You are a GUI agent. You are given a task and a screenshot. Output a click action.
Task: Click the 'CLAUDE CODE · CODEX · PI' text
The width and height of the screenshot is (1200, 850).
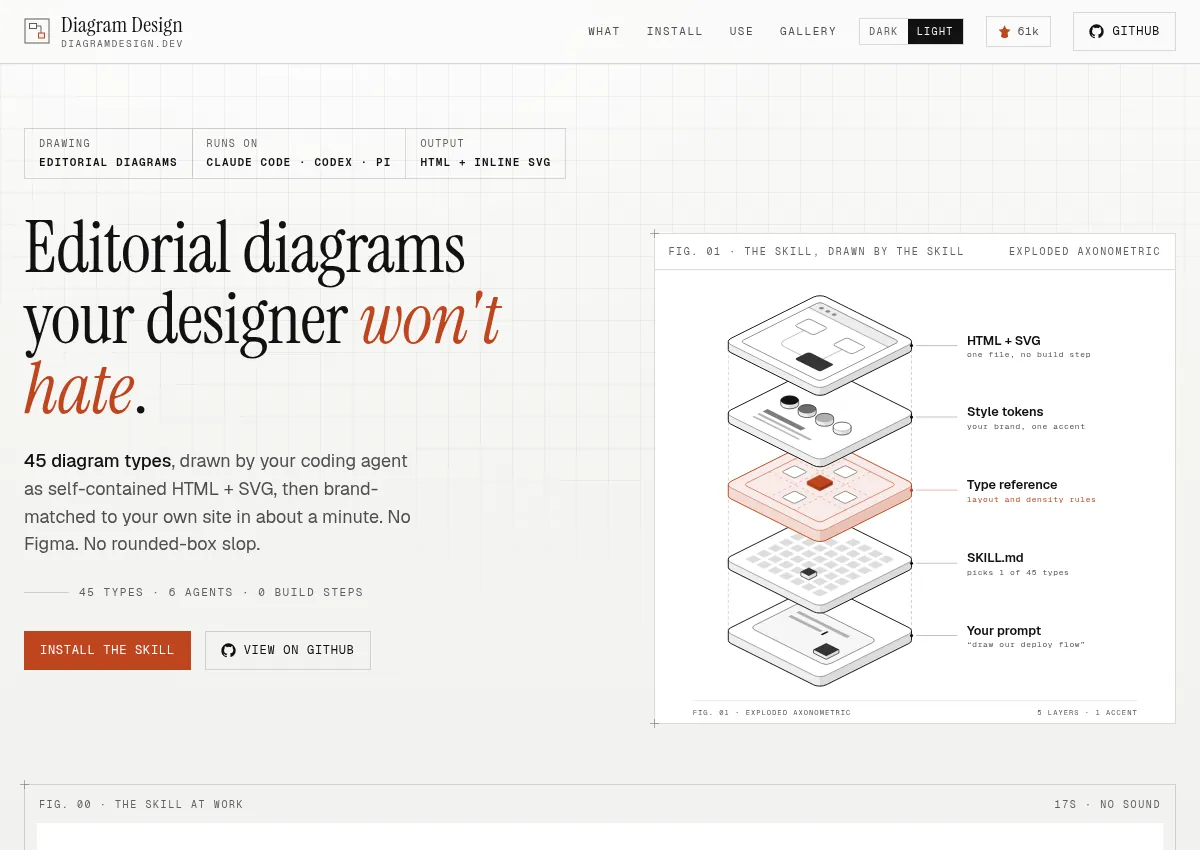pyautogui.click(x=299, y=162)
